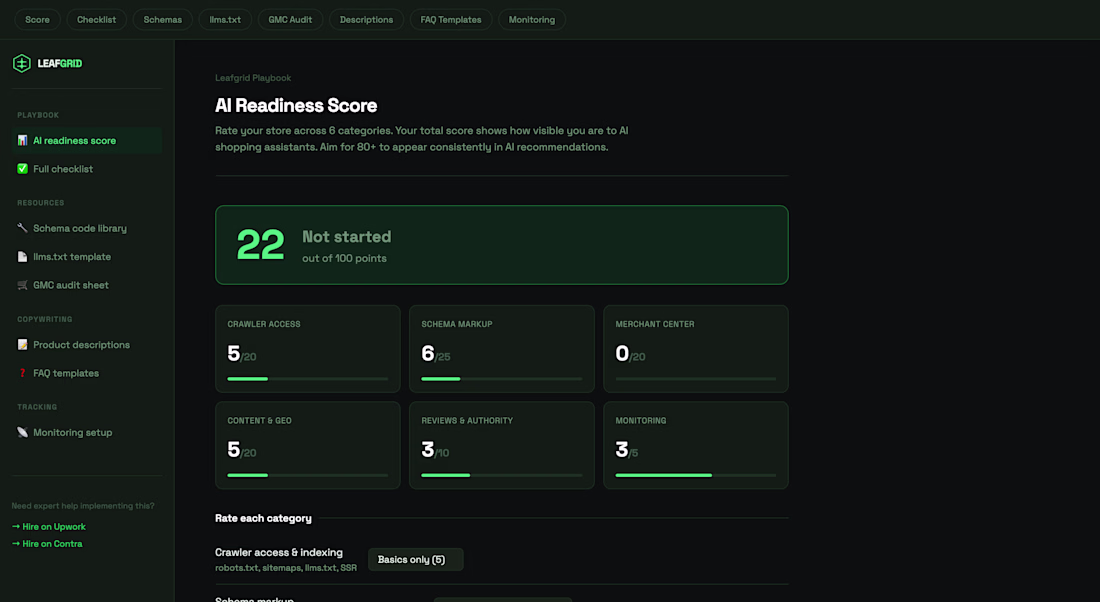
Task: Switch to the Monitoring top tab
Action: click(x=532, y=20)
